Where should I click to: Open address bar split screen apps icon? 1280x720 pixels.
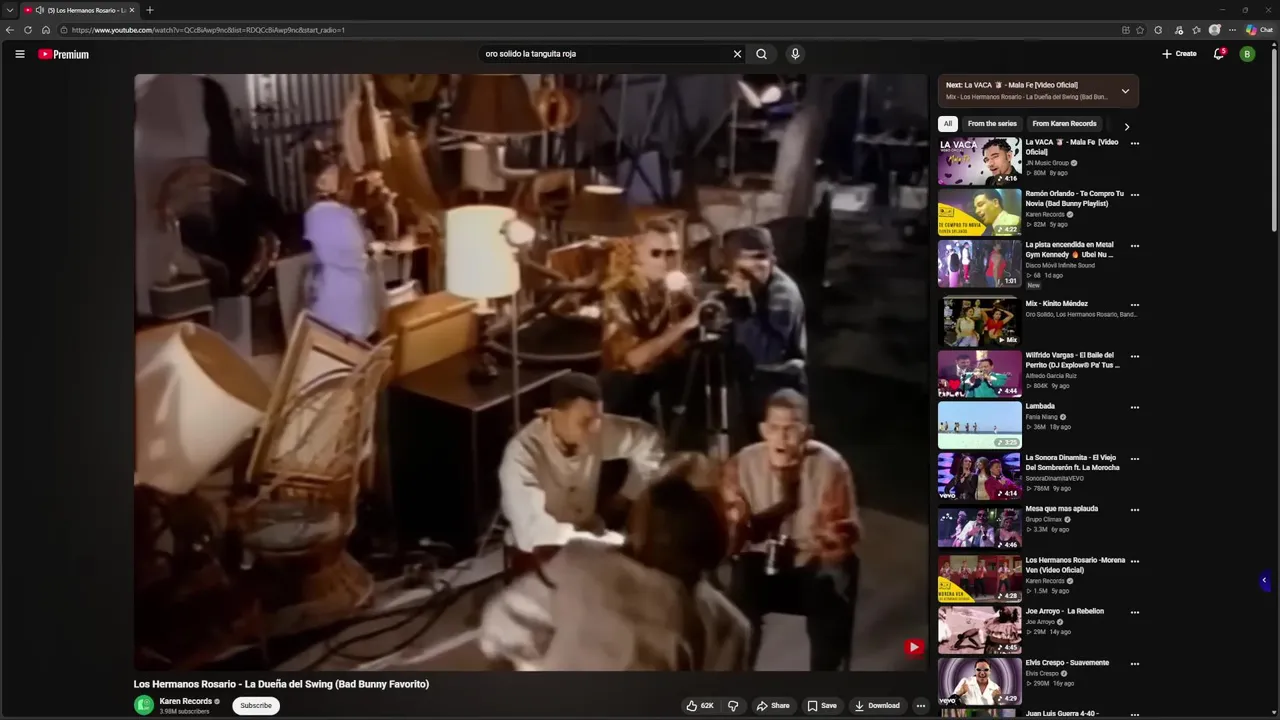pos(1126,30)
